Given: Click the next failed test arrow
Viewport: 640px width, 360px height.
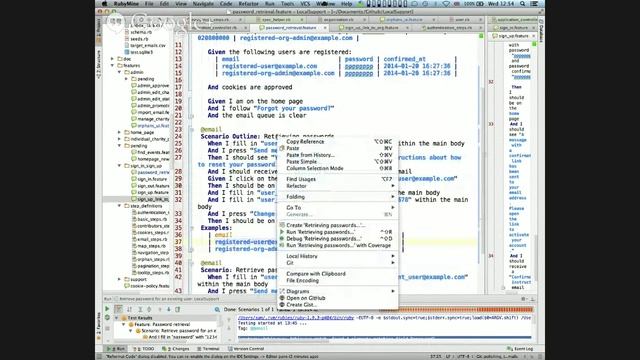Looking at the screenshot, I should click(x=168, y=309).
